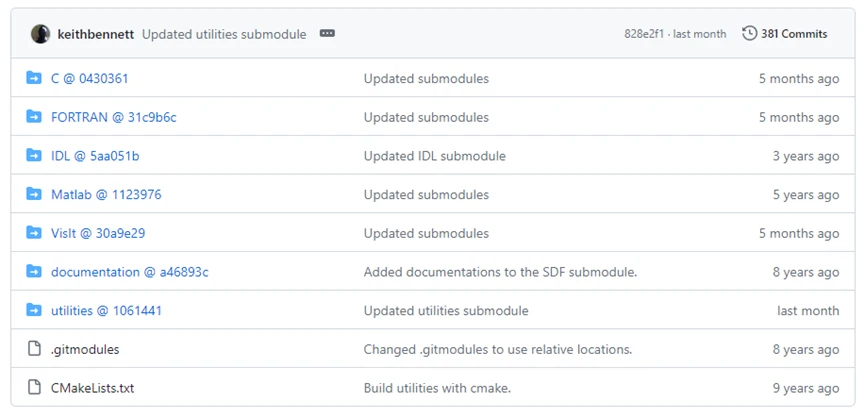Click keithbennett's avatar image
The height and width of the screenshot is (418, 865).
41,34
